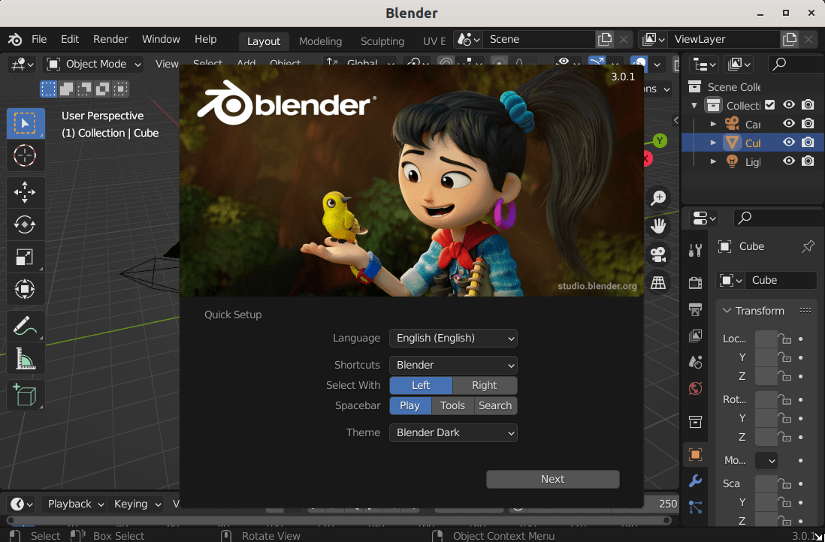Hide the Cube in viewport

click(x=789, y=143)
